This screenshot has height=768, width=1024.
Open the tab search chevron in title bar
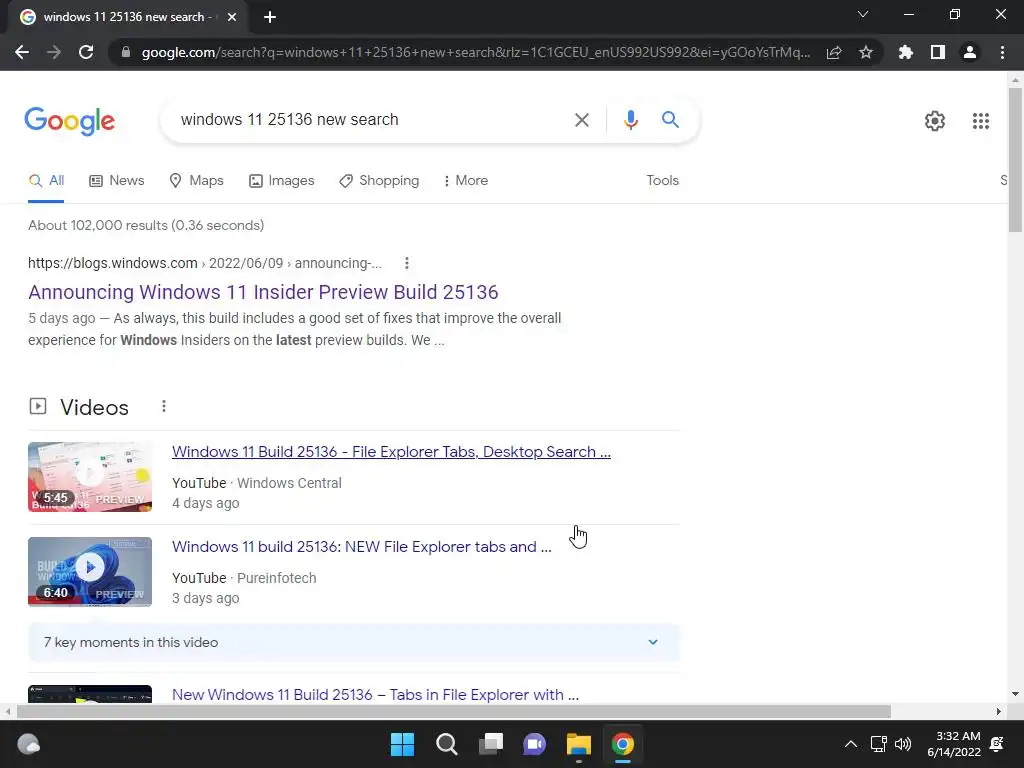tap(863, 14)
